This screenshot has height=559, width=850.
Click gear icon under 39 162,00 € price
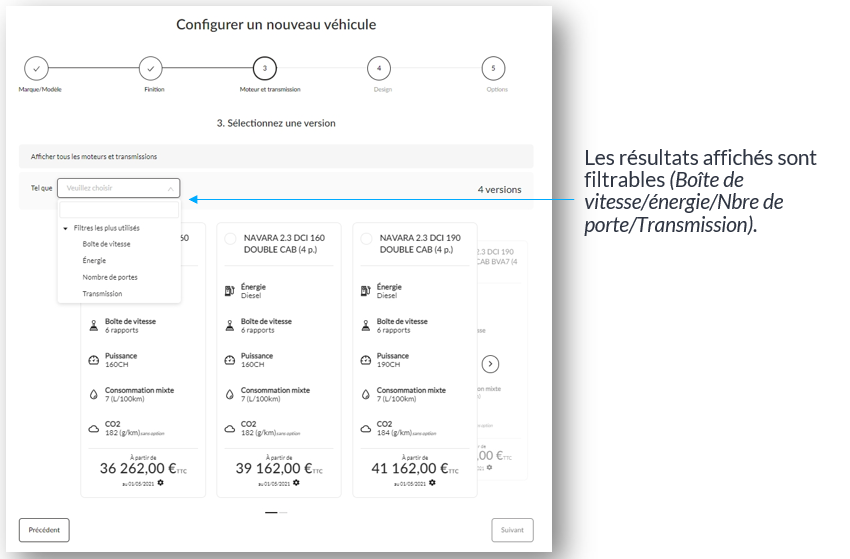[x=296, y=483]
